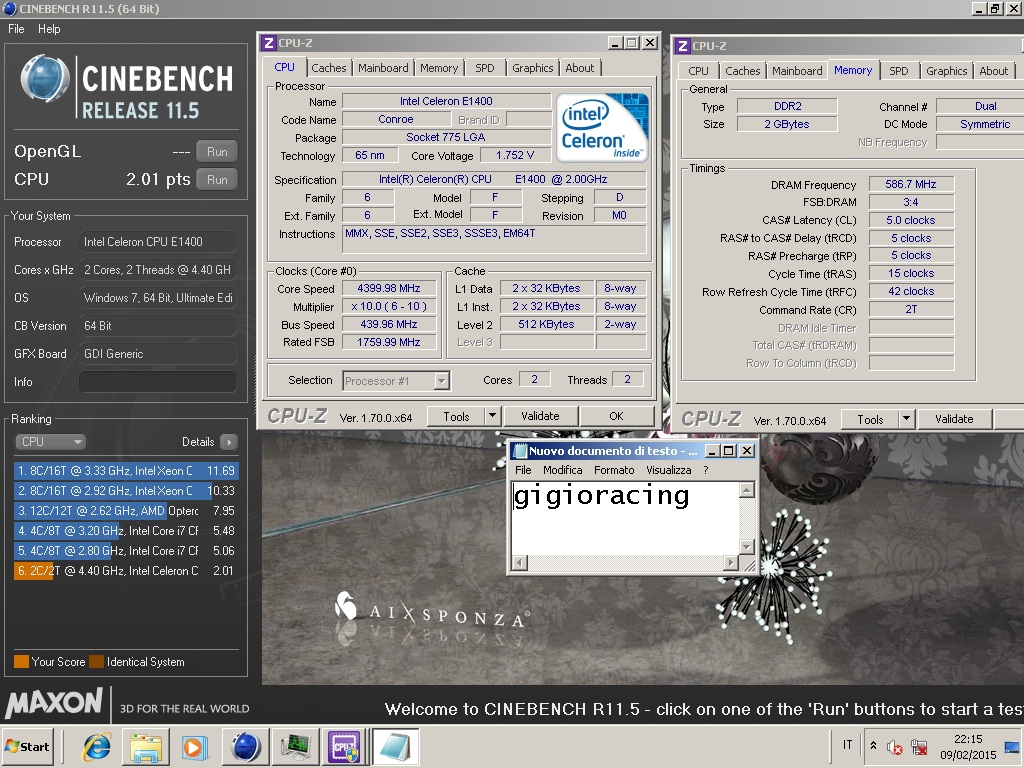Switch to Memory tab in front CPU-Z
The height and width of the screenshot is (768, 1024).
439,68
